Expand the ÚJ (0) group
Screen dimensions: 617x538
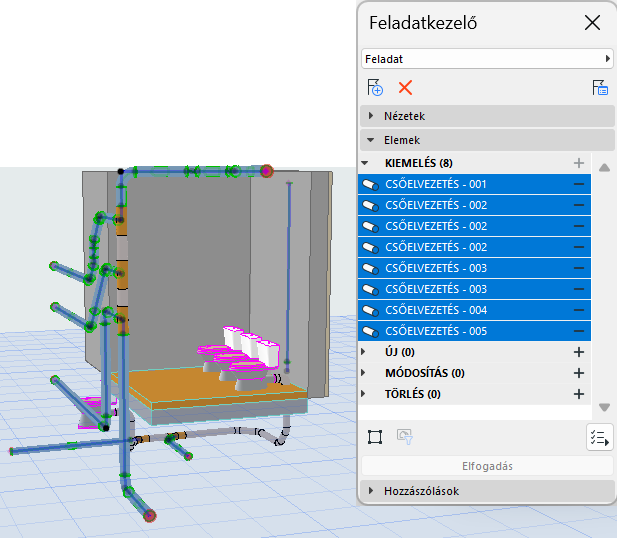click(363, 352)
